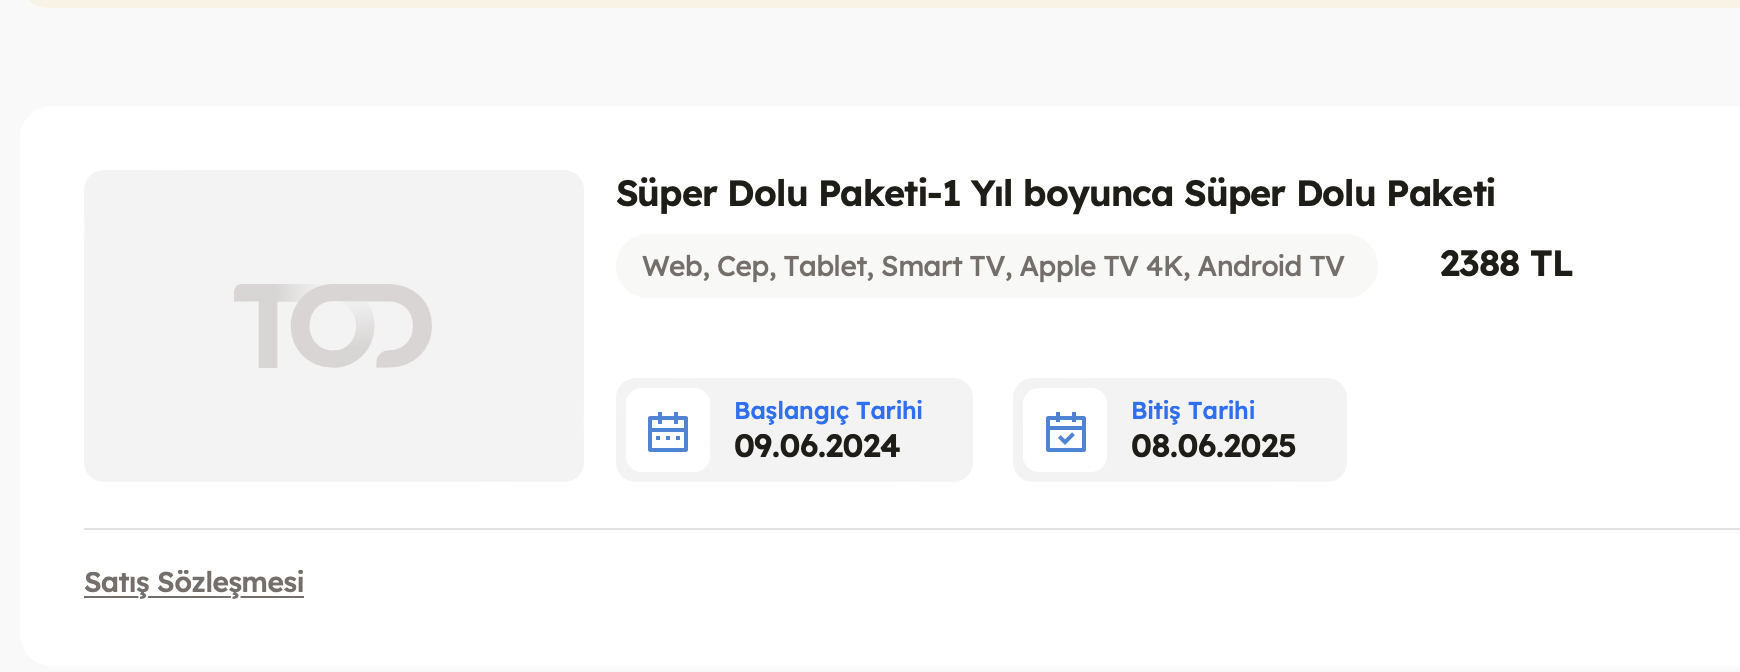Click the Bitiş Tarihi label

click(x=1193, y=411)
